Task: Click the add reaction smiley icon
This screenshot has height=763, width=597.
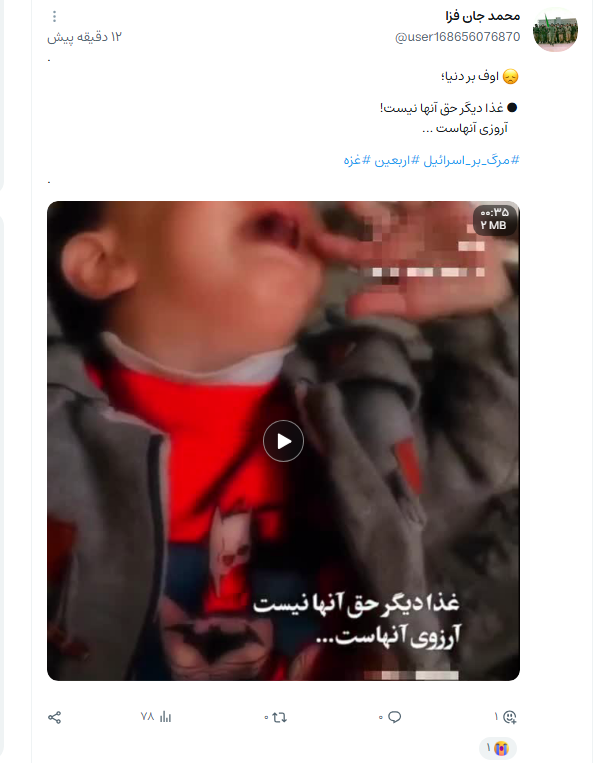Action: (510, 717)
